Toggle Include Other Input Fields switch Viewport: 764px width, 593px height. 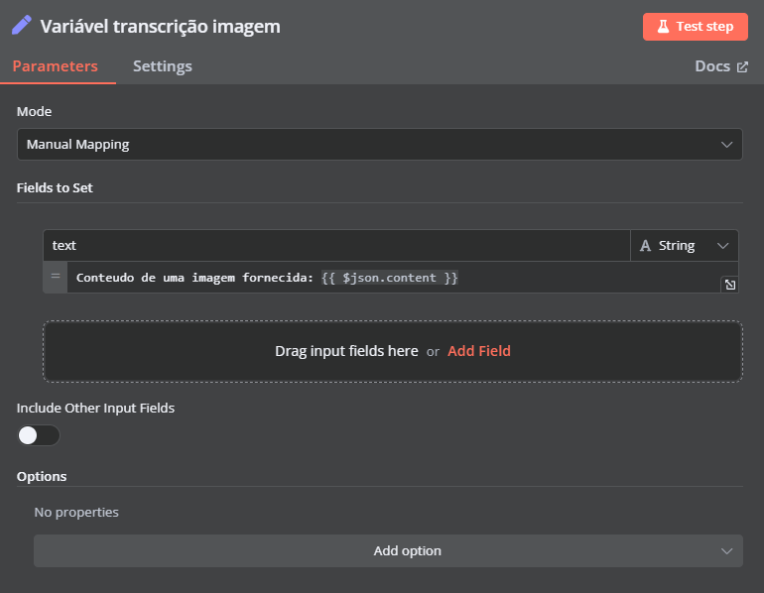(38, 435)
